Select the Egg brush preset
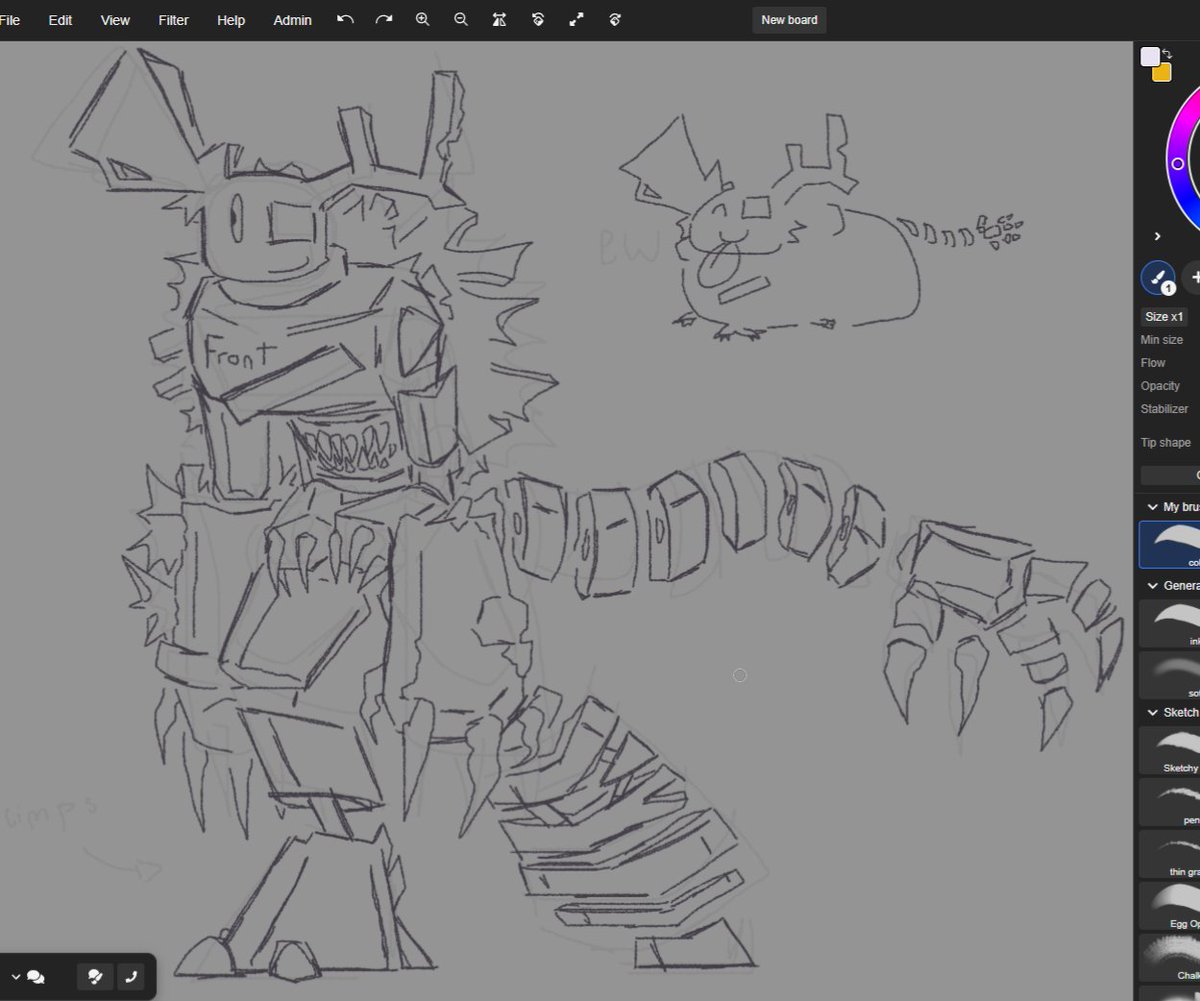The width and height of the screenshot is (1200, 1001). 1170,906
